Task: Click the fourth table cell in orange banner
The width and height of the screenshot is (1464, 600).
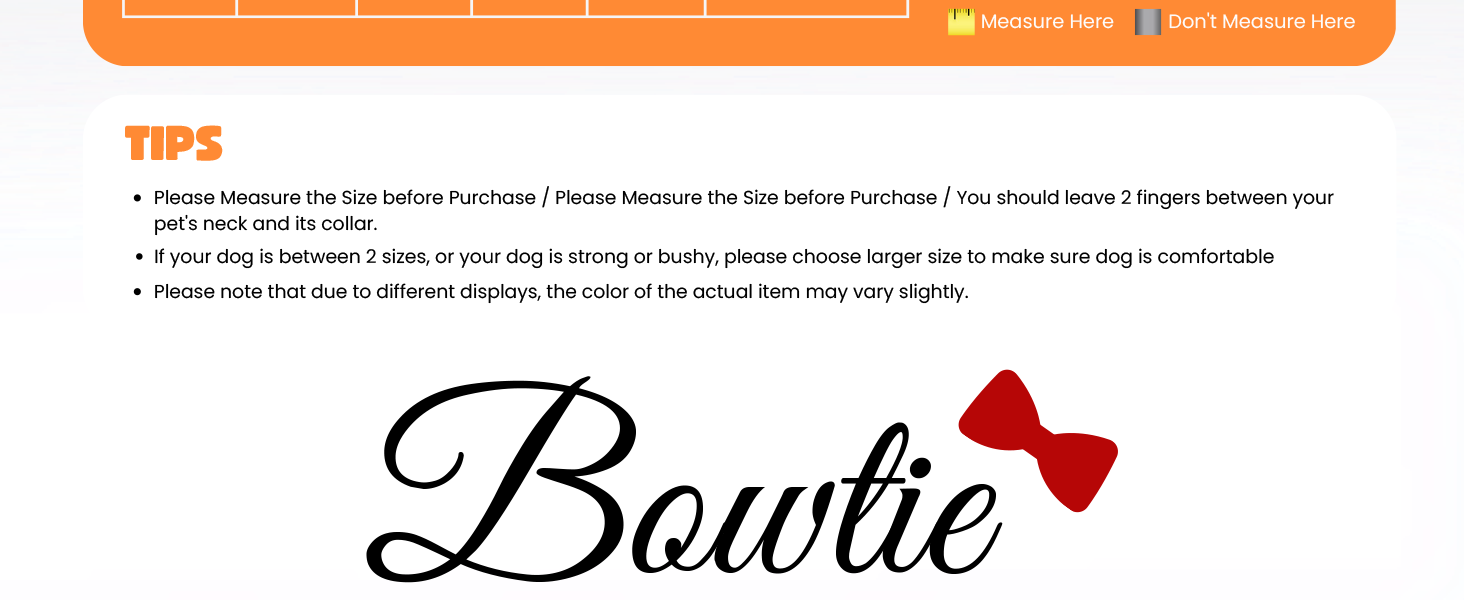Action: click(x=530, y=7)
